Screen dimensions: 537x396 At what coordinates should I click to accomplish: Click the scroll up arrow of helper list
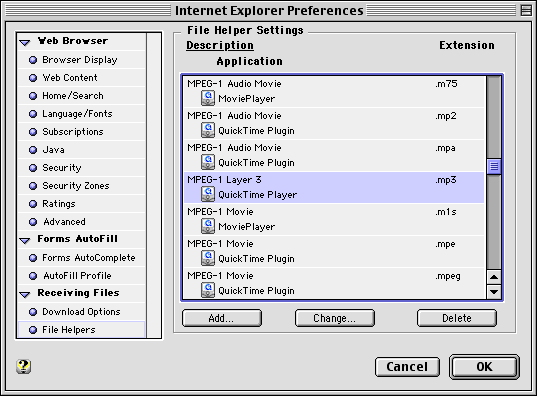(x=494, y=277)
